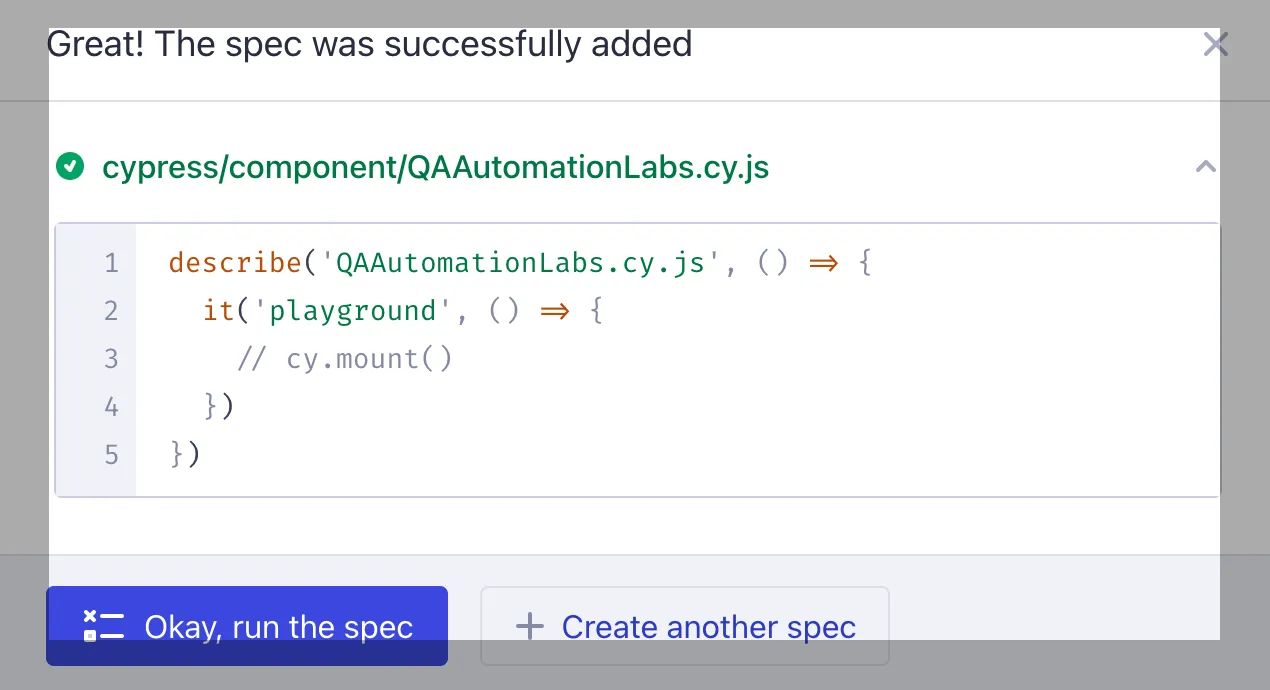Click the closing brace on line five
This screenshot has height=690, width=1270.
tap(178, 455)
